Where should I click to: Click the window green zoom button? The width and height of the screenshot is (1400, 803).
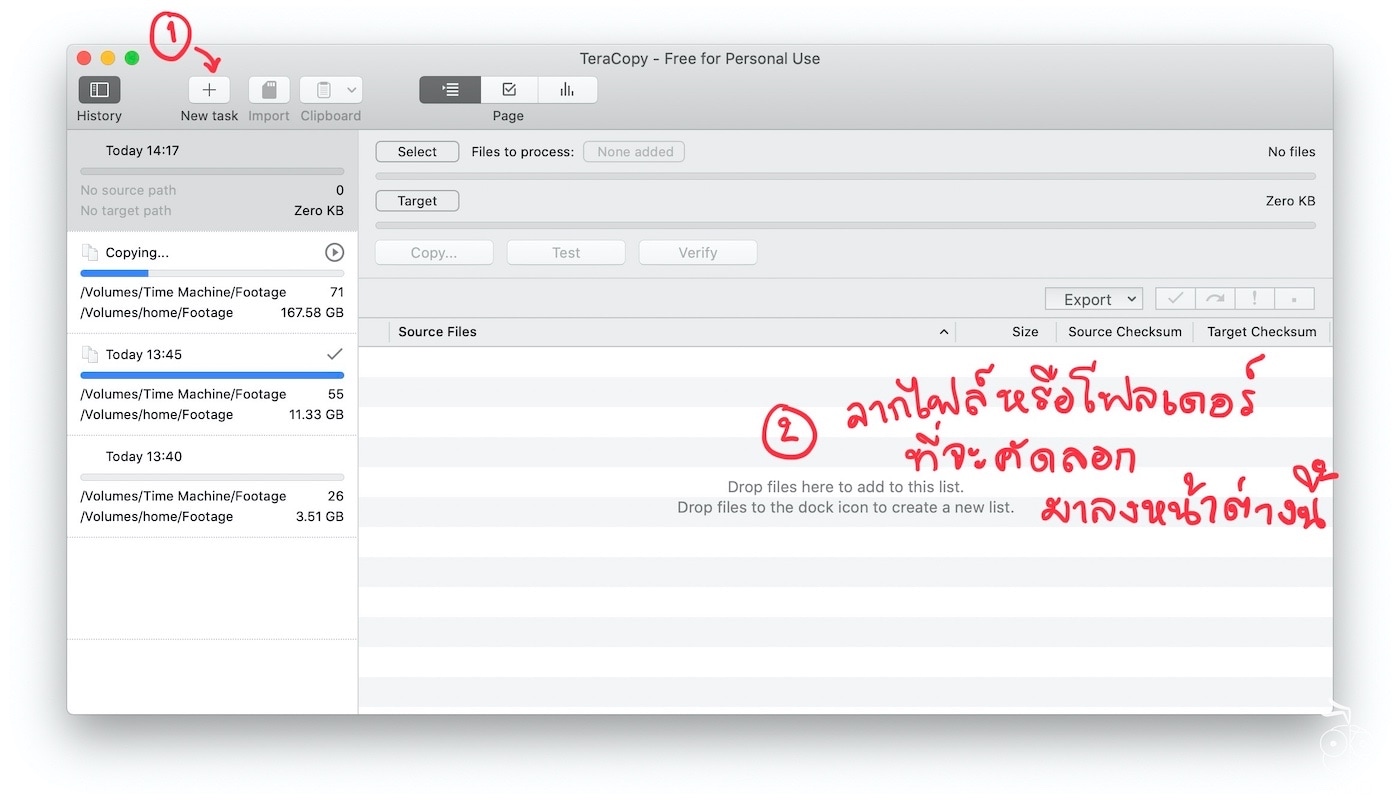coord(132,58)
